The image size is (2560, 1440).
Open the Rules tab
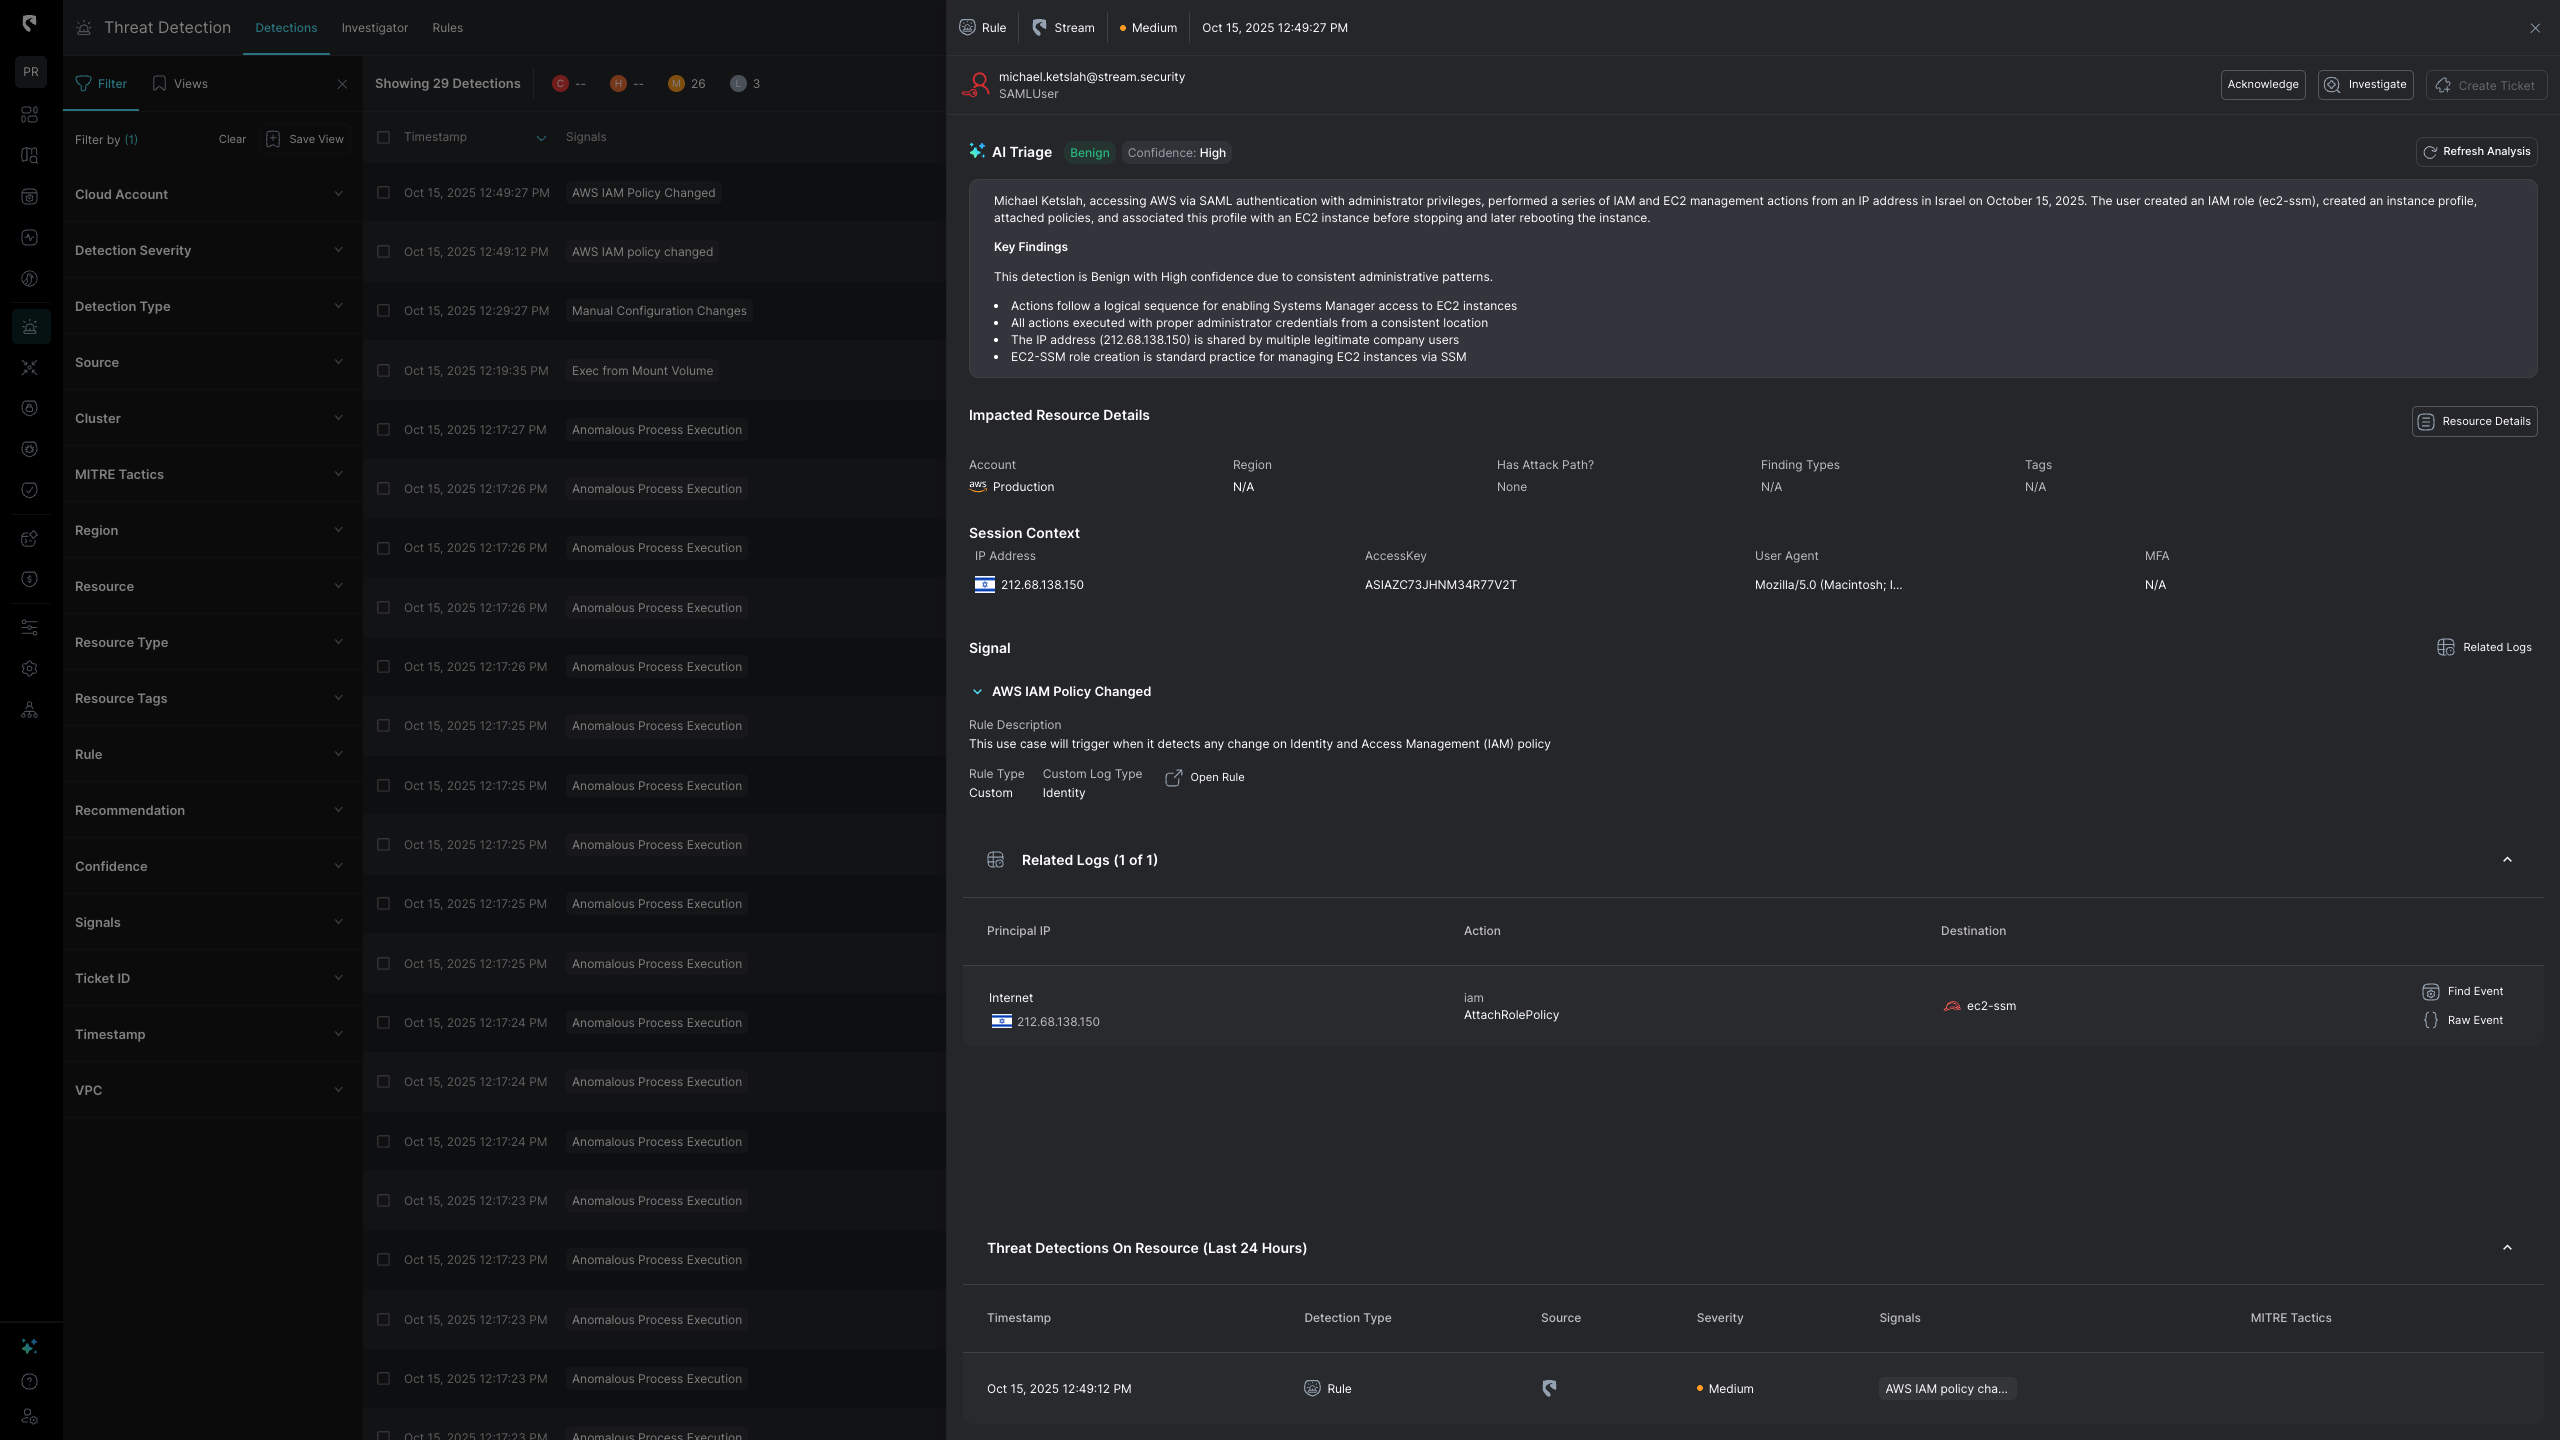(x=447, y=28)
